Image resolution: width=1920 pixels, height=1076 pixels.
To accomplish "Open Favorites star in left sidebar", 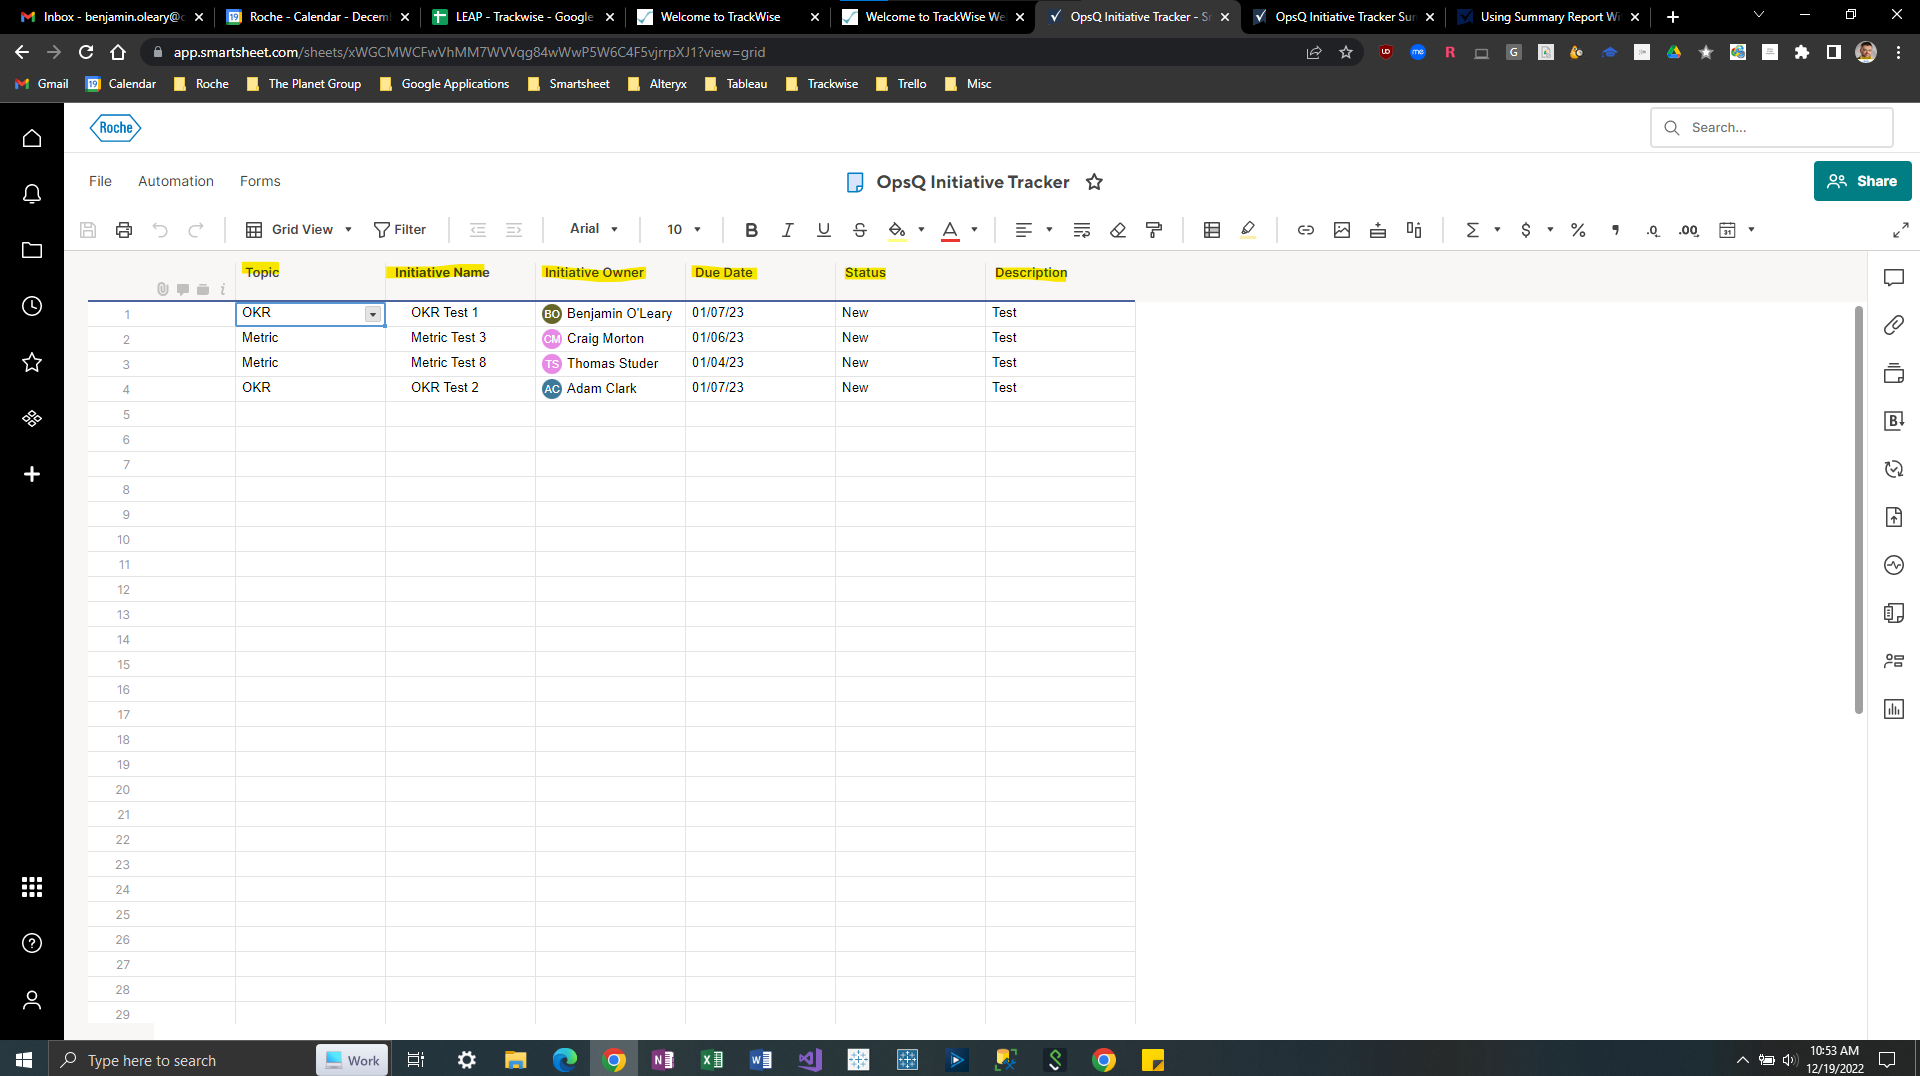I will tap(32, 362).
